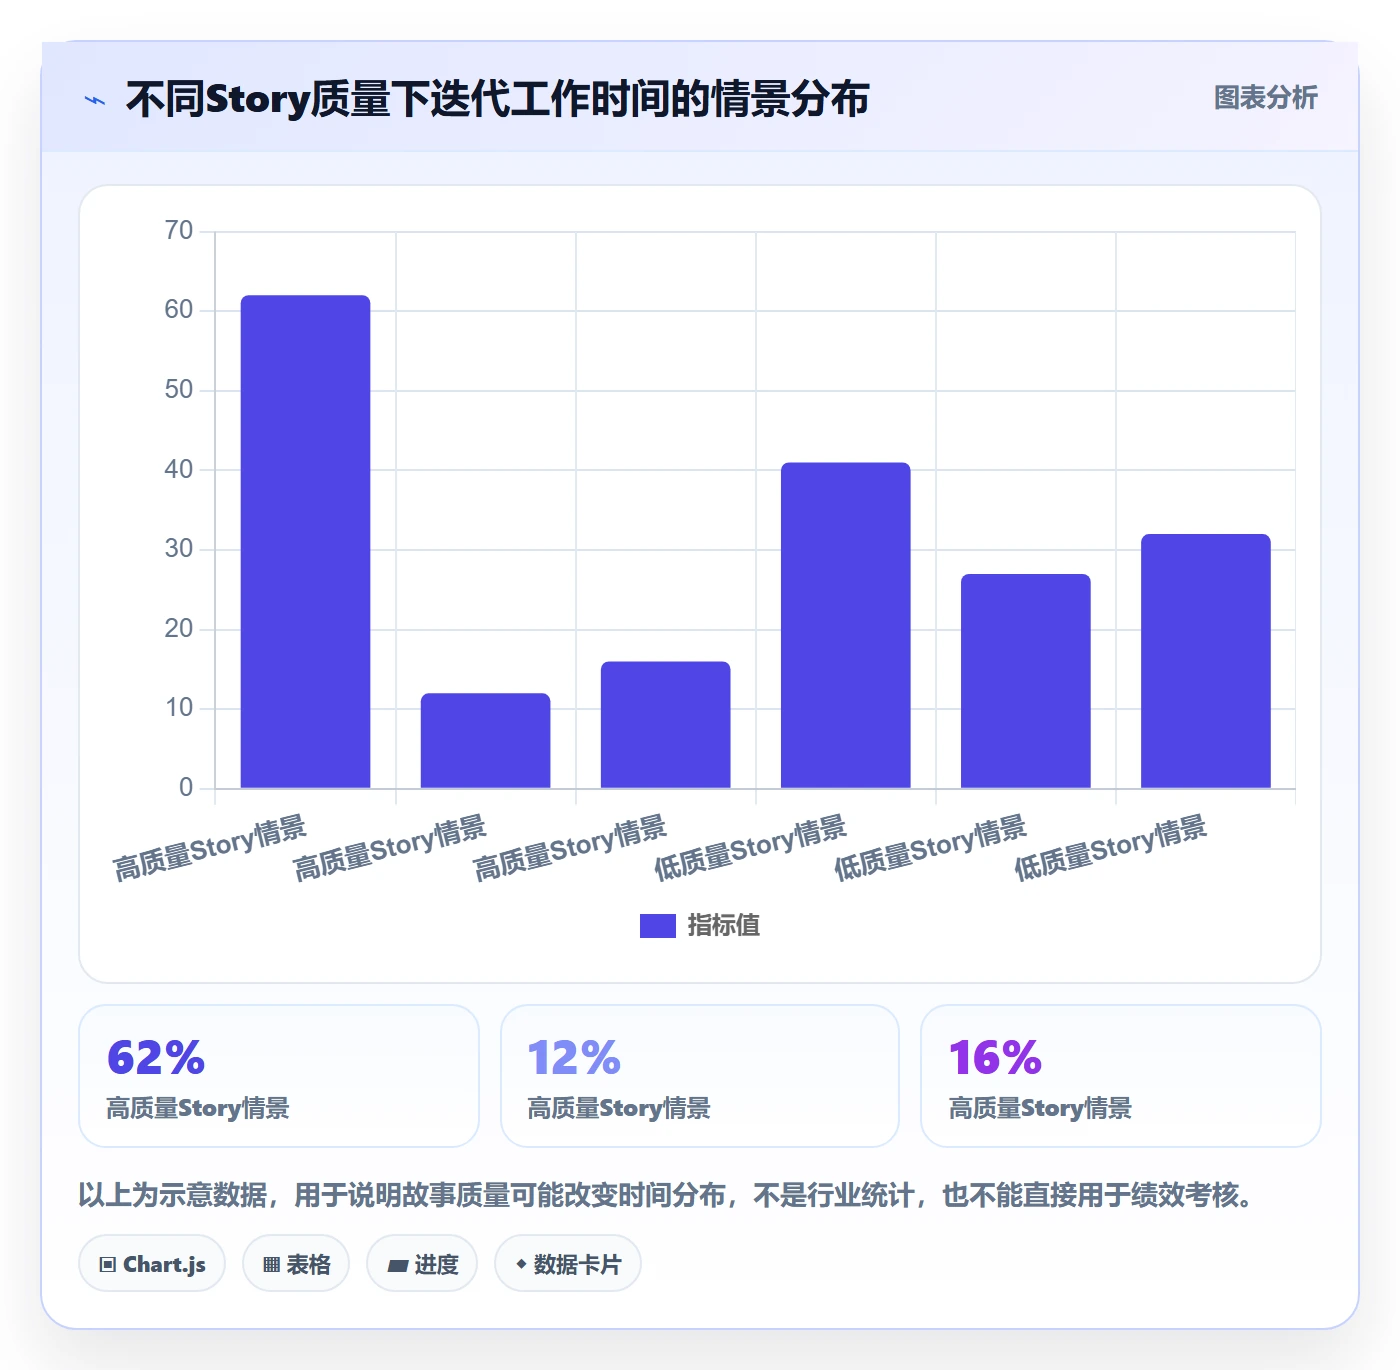Choose the 数据卡片 chip

(568, 1264)
